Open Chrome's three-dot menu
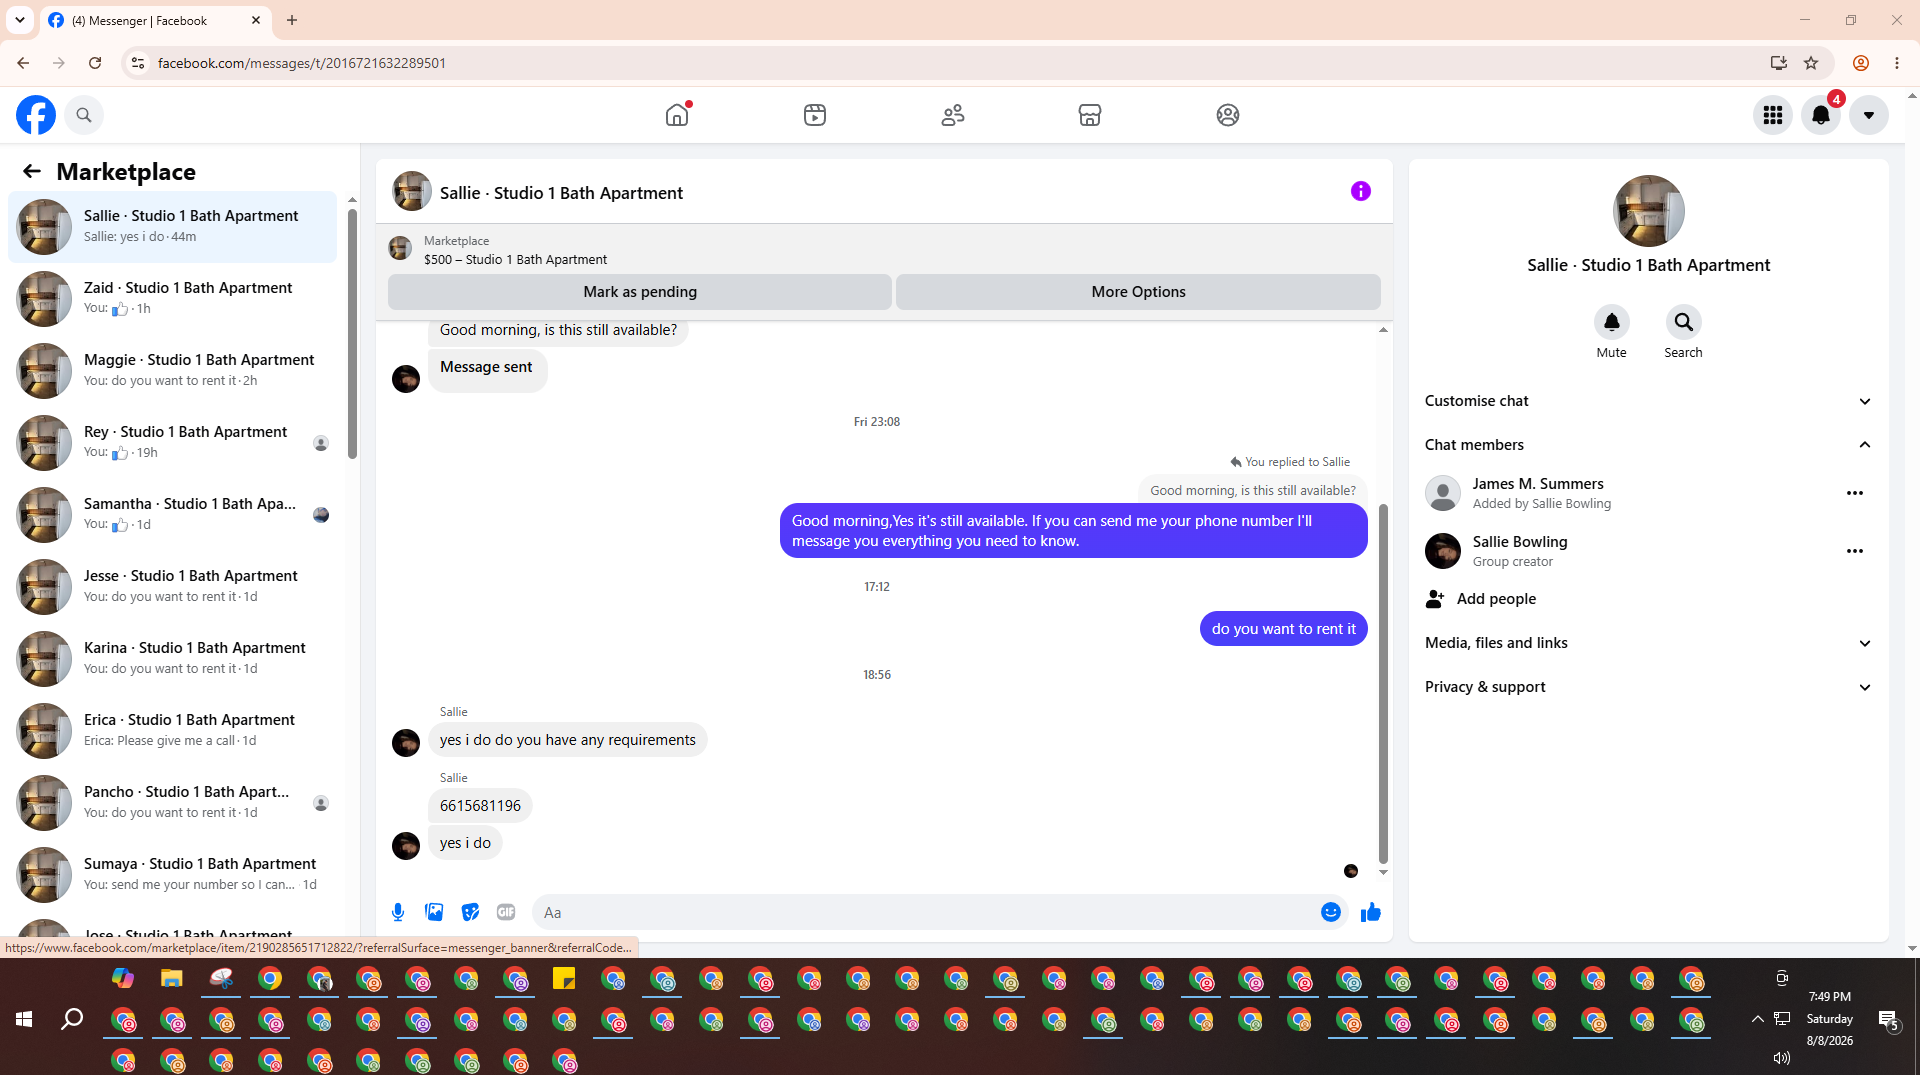The image size is (1920, 1075). coord(1897,63)
